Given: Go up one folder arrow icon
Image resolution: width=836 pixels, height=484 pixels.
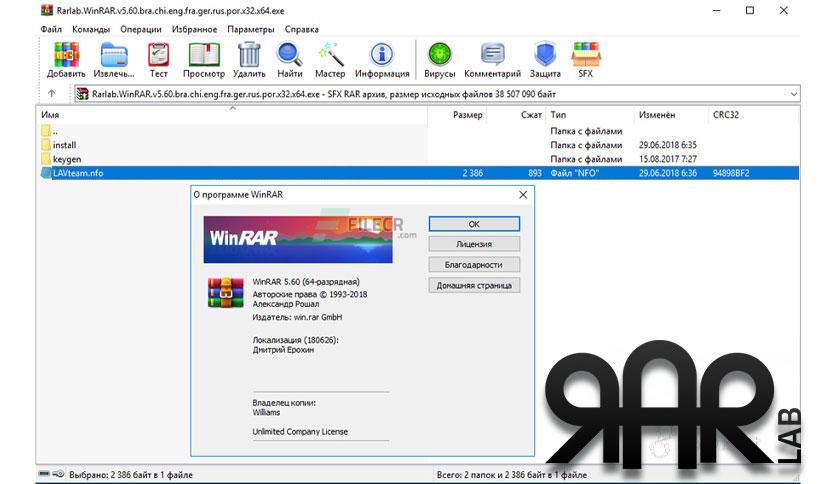Looking at the screenshot, I should tap(52, 94).
